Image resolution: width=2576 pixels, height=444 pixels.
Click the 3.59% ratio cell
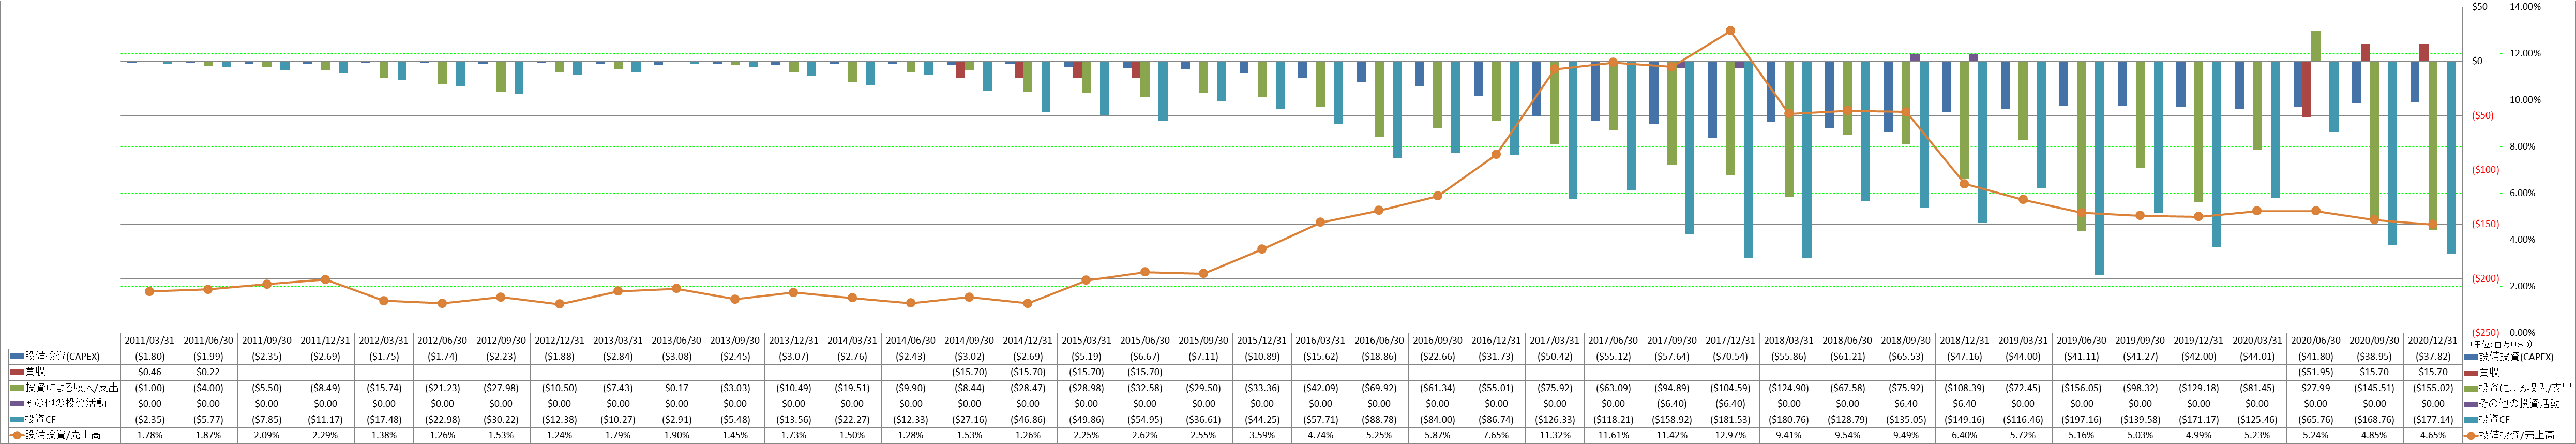pos(1262,436)
